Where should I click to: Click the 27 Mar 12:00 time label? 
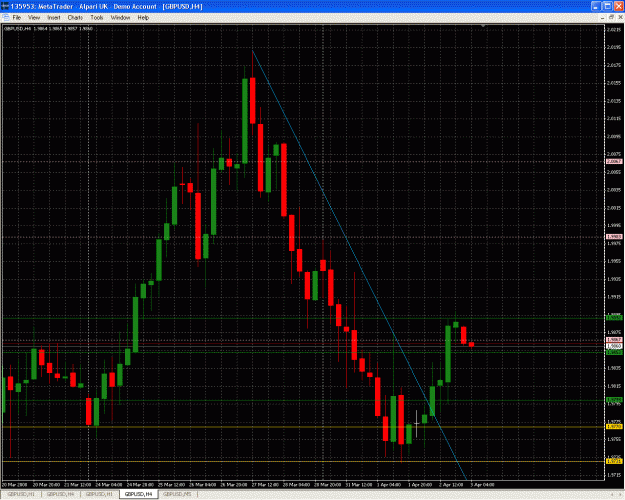tap(265, 485)
